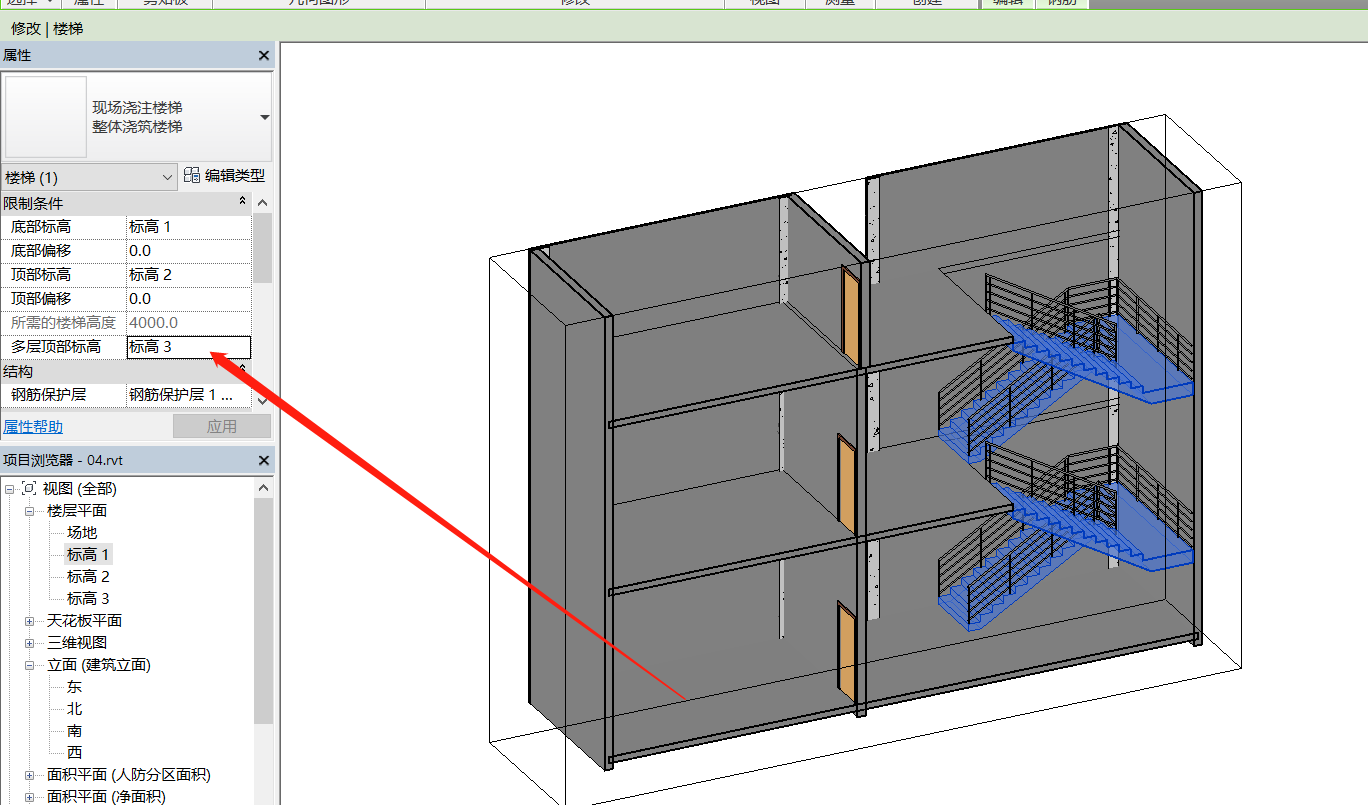Click the Edit Type (编辑类型) icon
Viewport: 1368px width, 805px height.
point(192,176)
